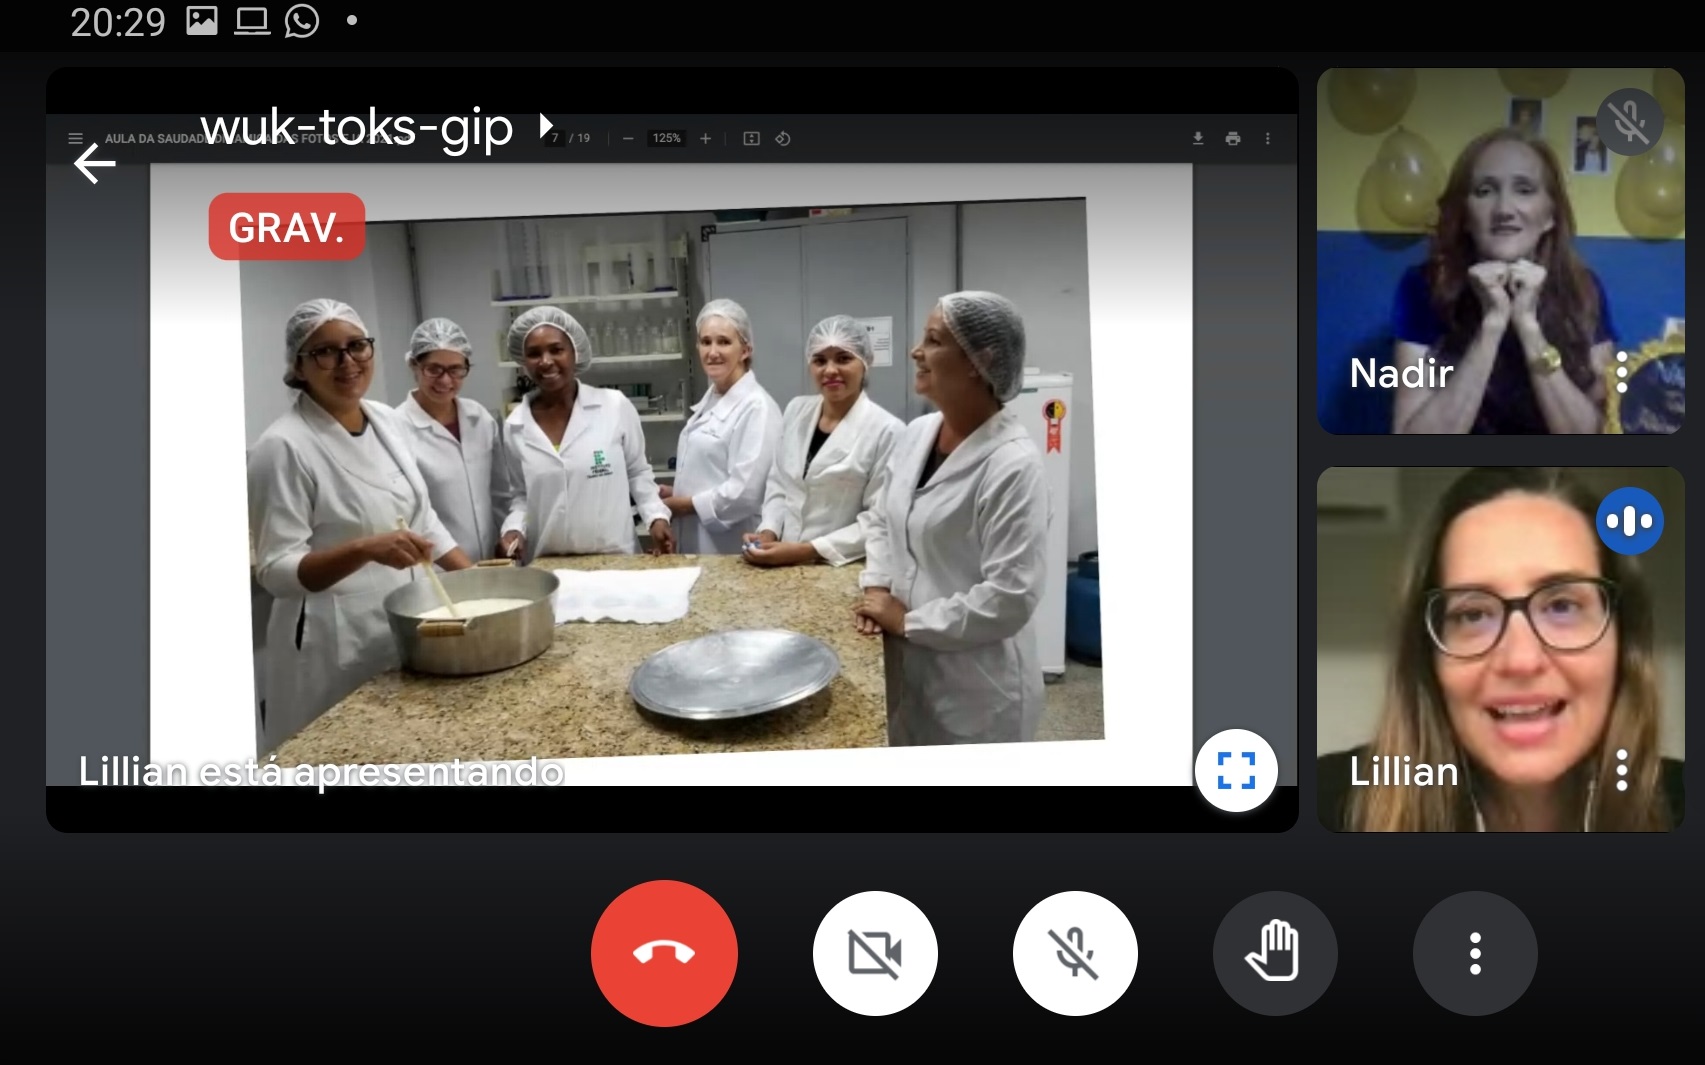Viewport: 1705px width, 1065px height.
Task: Open the more options menu in call controls
Action: tap(1474, 953)
